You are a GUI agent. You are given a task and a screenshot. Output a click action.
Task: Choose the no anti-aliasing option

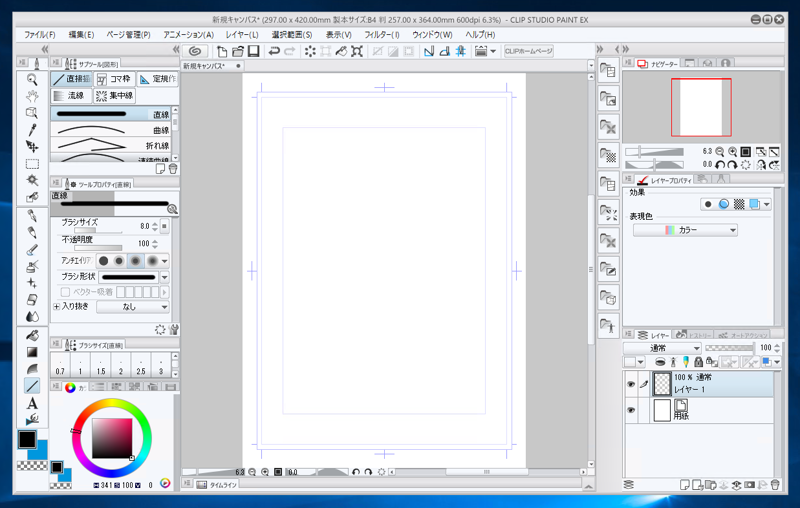[x=104, y=261]
